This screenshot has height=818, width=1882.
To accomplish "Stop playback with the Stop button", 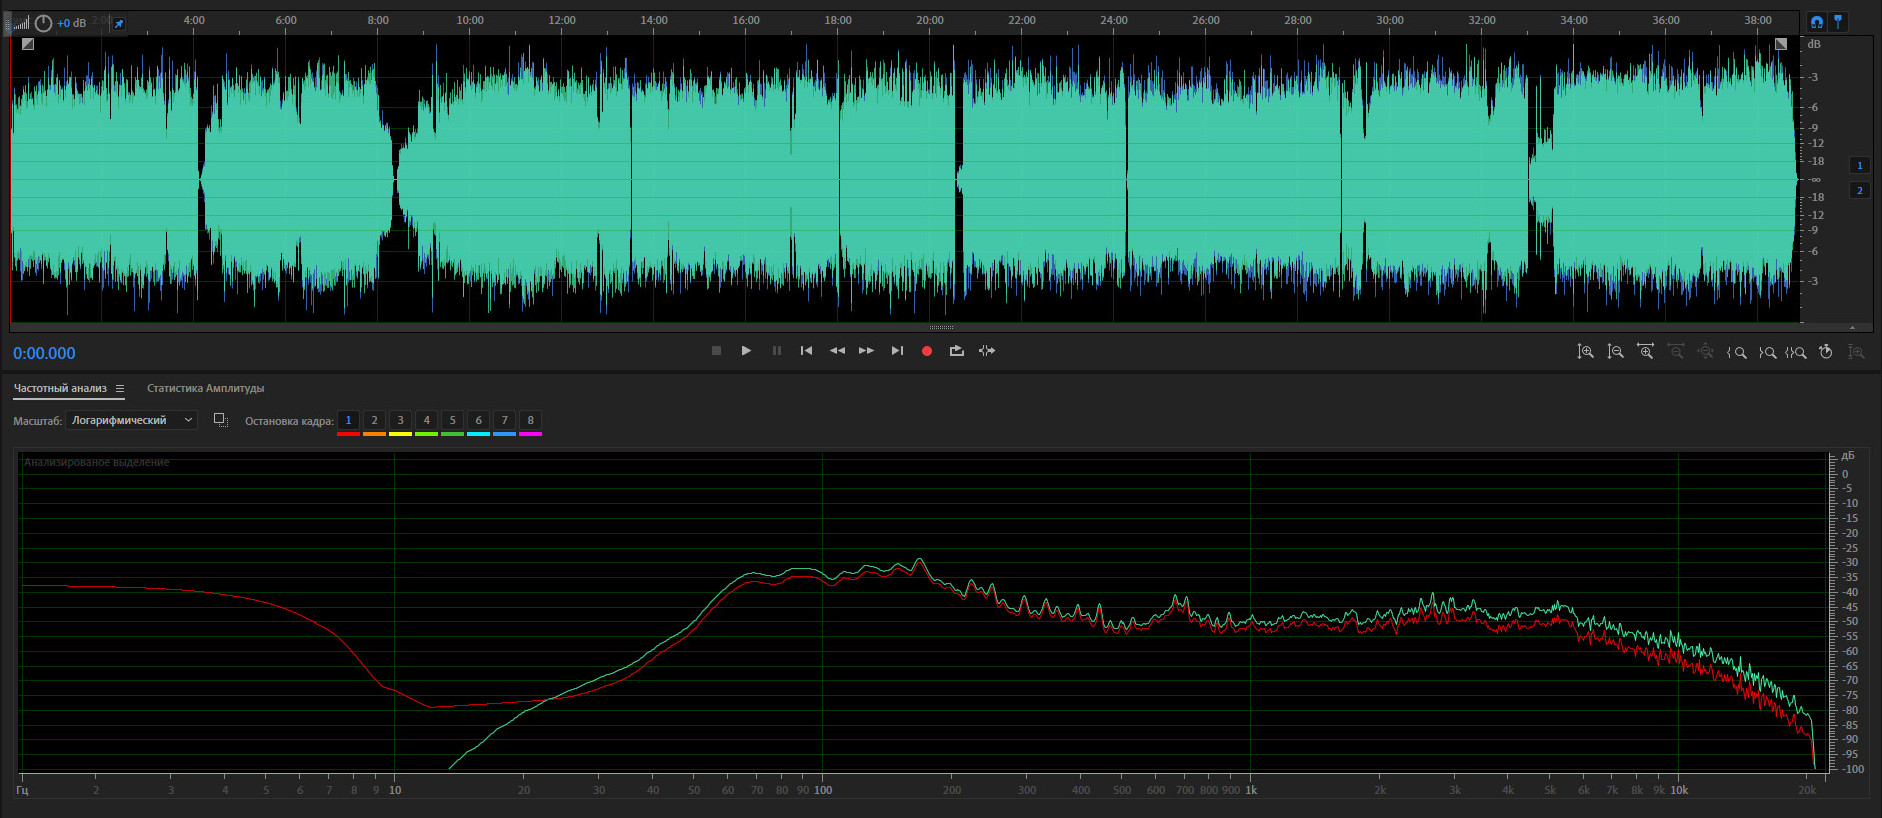I will (716, 351).
